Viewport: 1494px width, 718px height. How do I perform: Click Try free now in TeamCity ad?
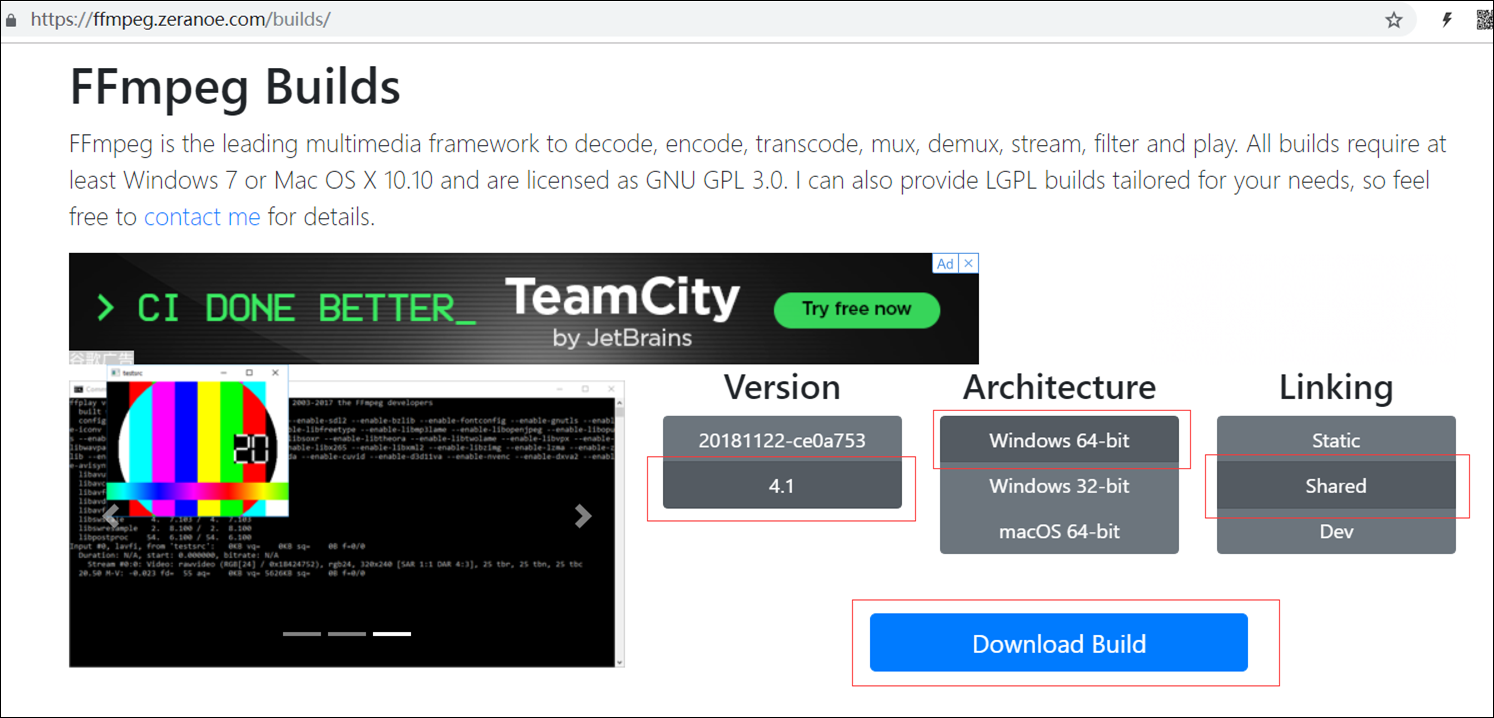tap(857, 309)
